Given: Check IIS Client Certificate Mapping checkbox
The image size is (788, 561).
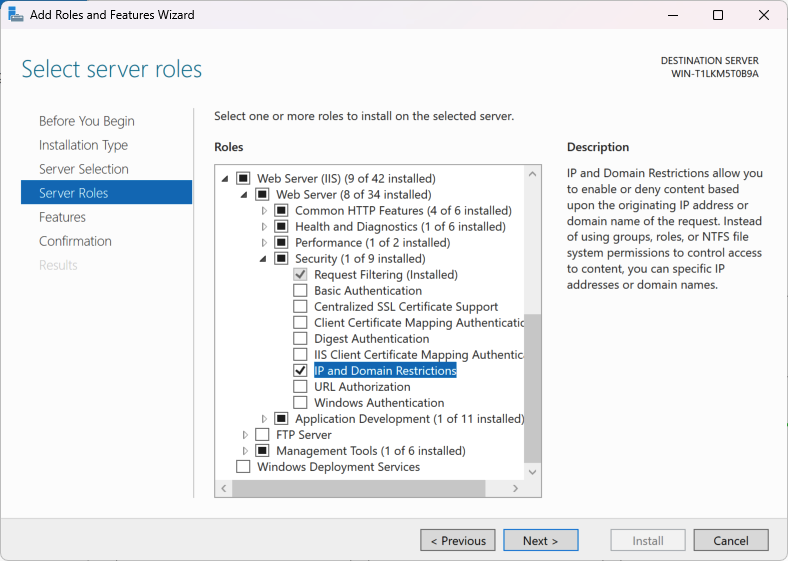Looking at the screenshot, I should click(300, 355).
